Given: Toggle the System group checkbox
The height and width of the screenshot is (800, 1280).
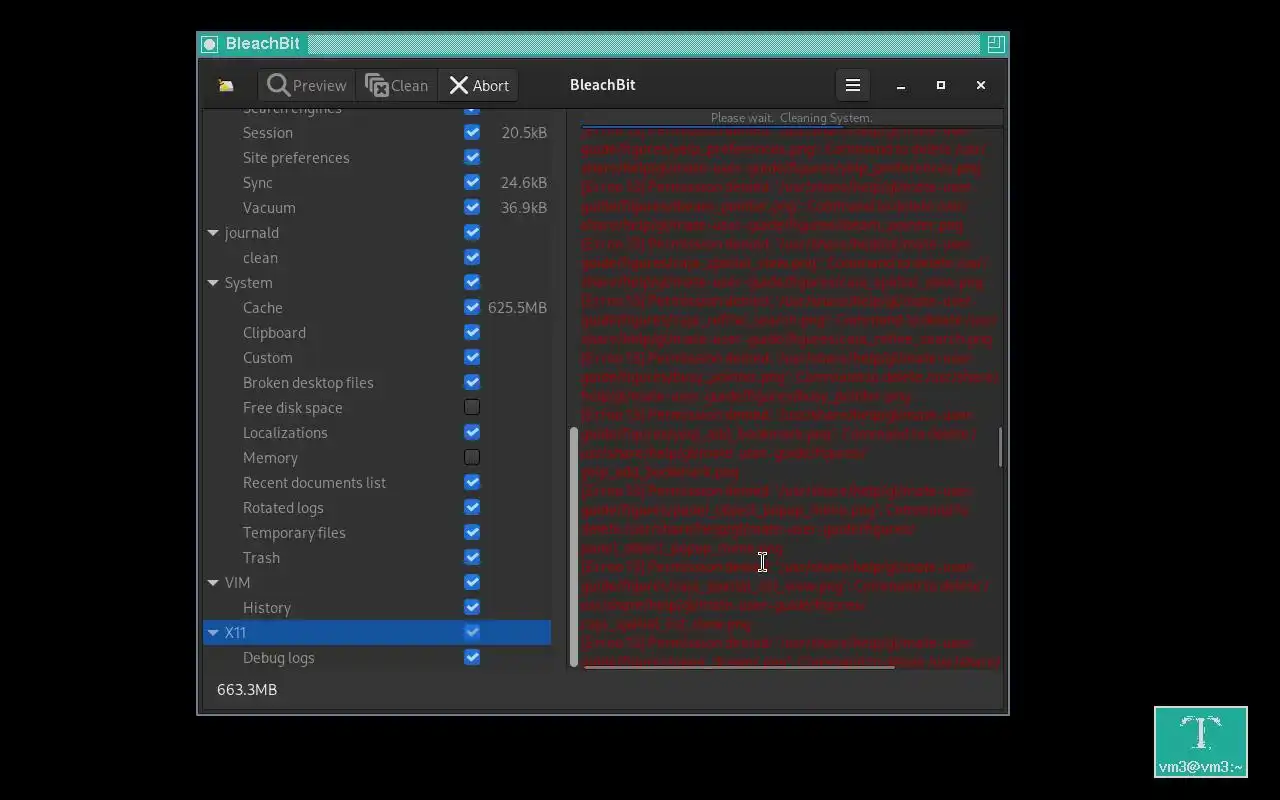Looking at the screenshot, I should tap(472, 283).
